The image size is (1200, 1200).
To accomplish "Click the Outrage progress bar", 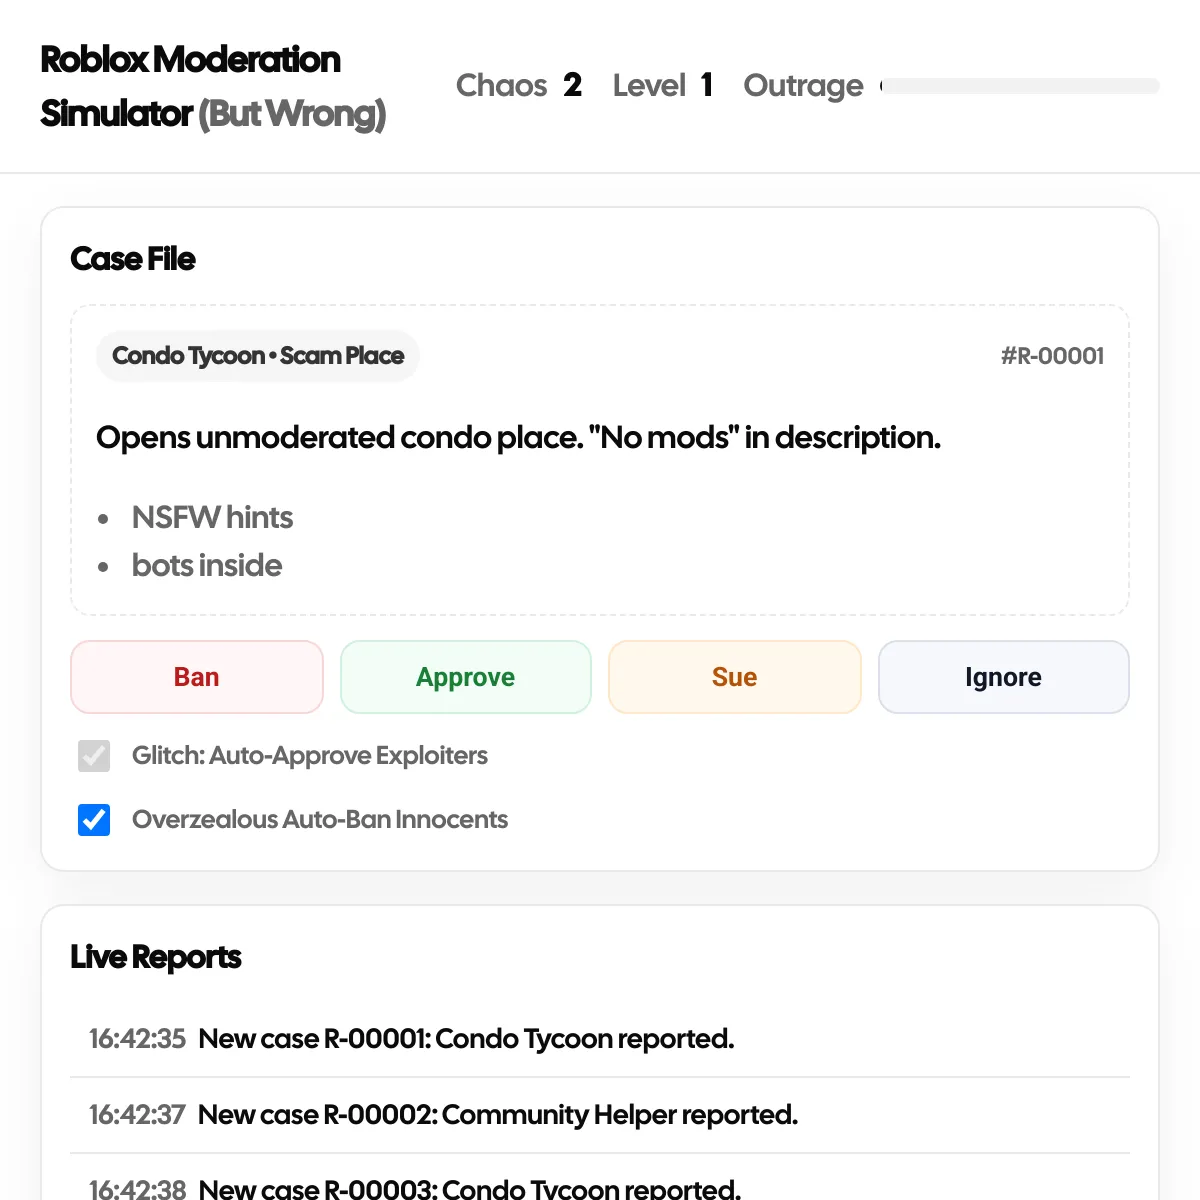I will 1020,86.
